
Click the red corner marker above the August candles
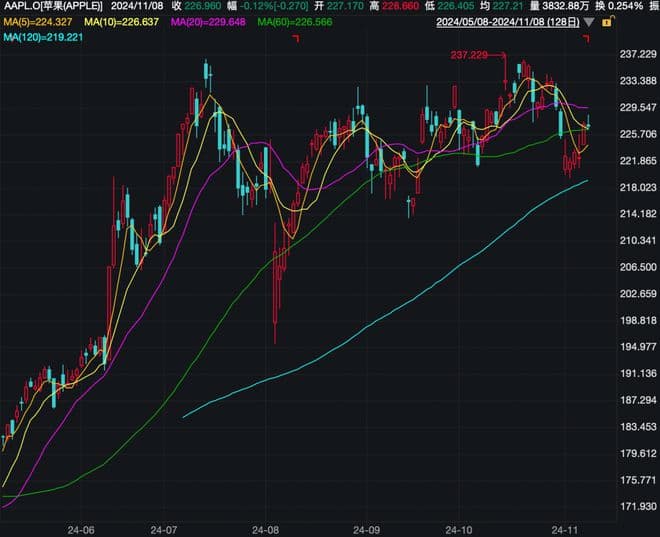point(296,38)
